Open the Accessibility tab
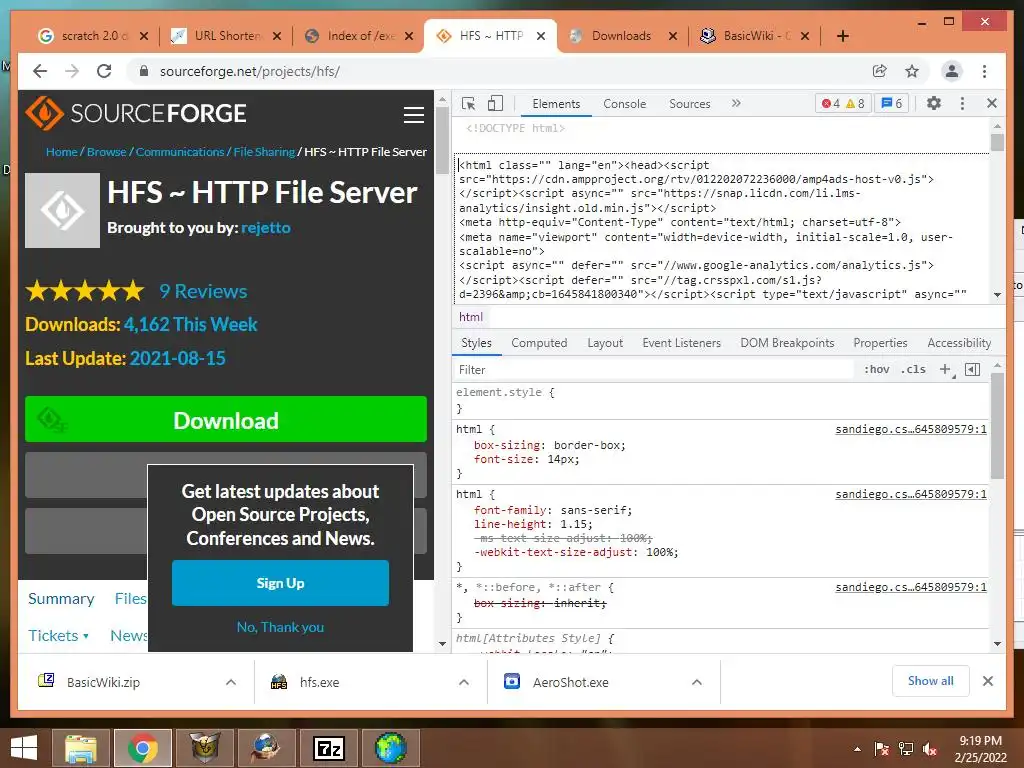The width and height of the screenshot is (1024, 768). pos(959,343)
